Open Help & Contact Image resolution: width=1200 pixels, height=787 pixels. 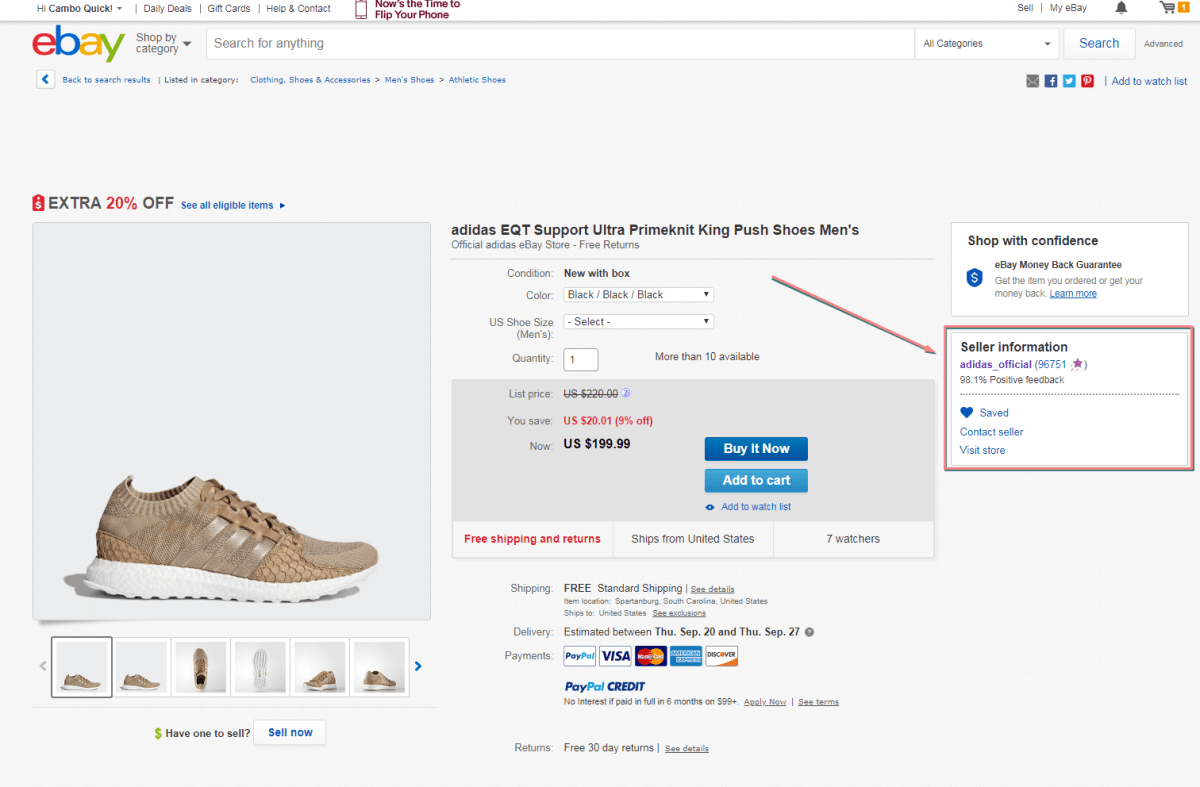tap(298, 8)
